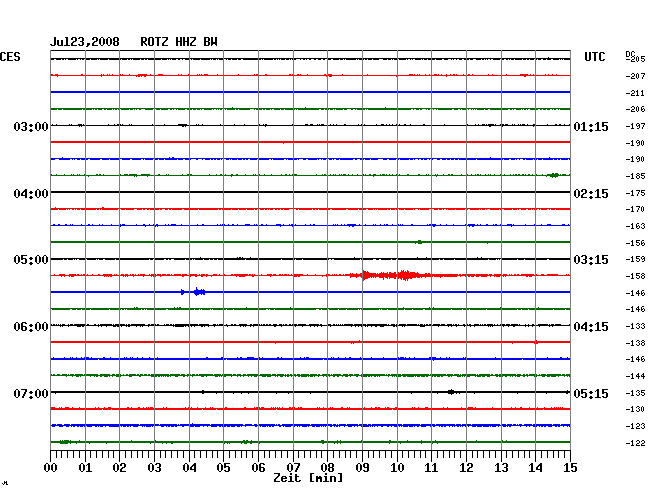Select the 07:00 local time label

coord(31,393)
